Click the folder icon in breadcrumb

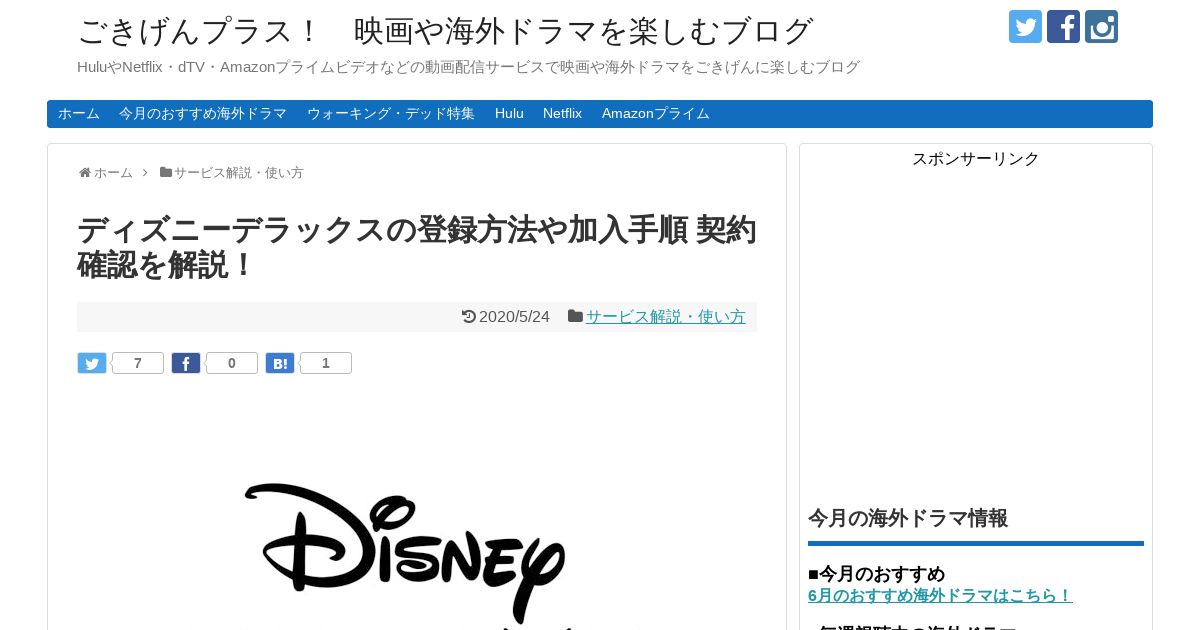[166, 172]
